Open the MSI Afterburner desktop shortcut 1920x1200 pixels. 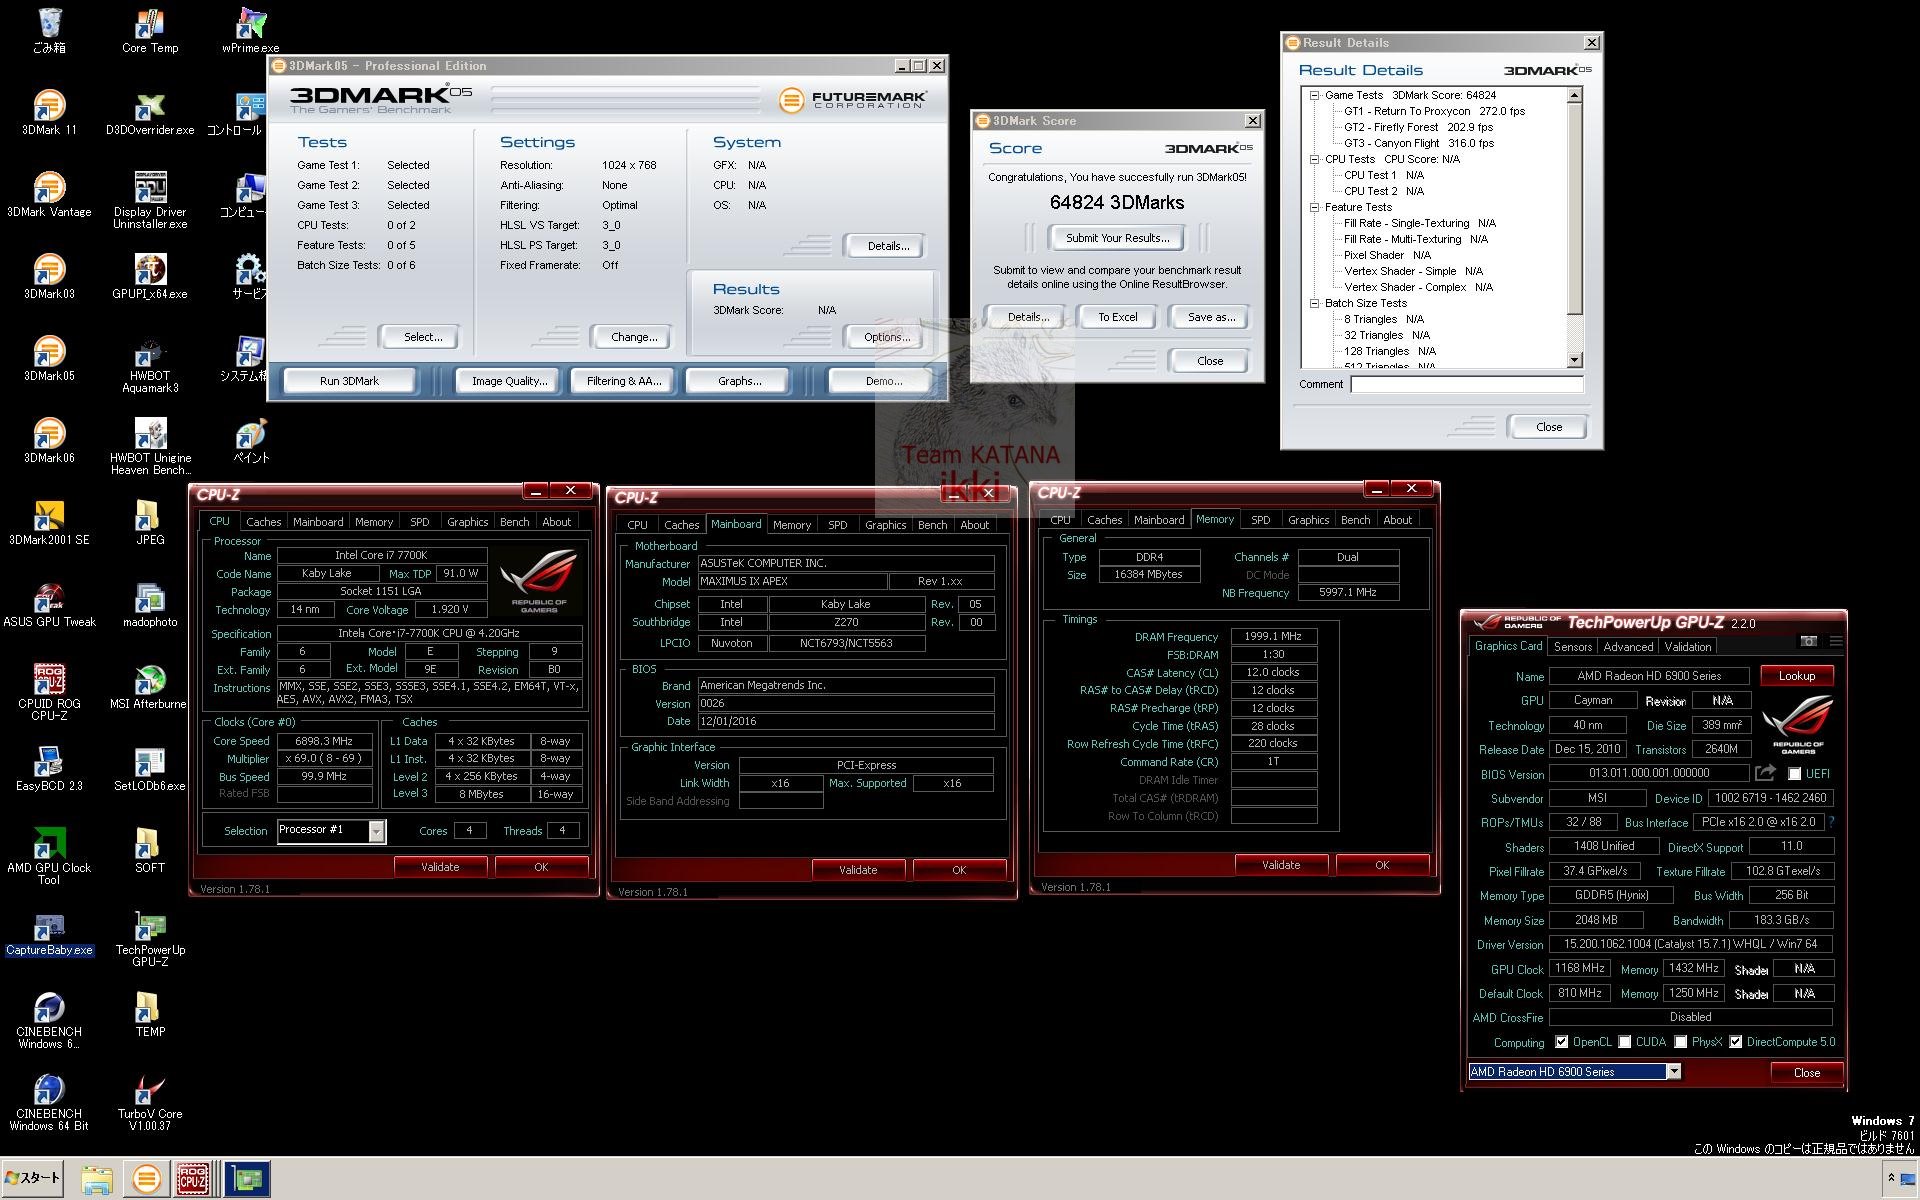(x=150, y=687)
